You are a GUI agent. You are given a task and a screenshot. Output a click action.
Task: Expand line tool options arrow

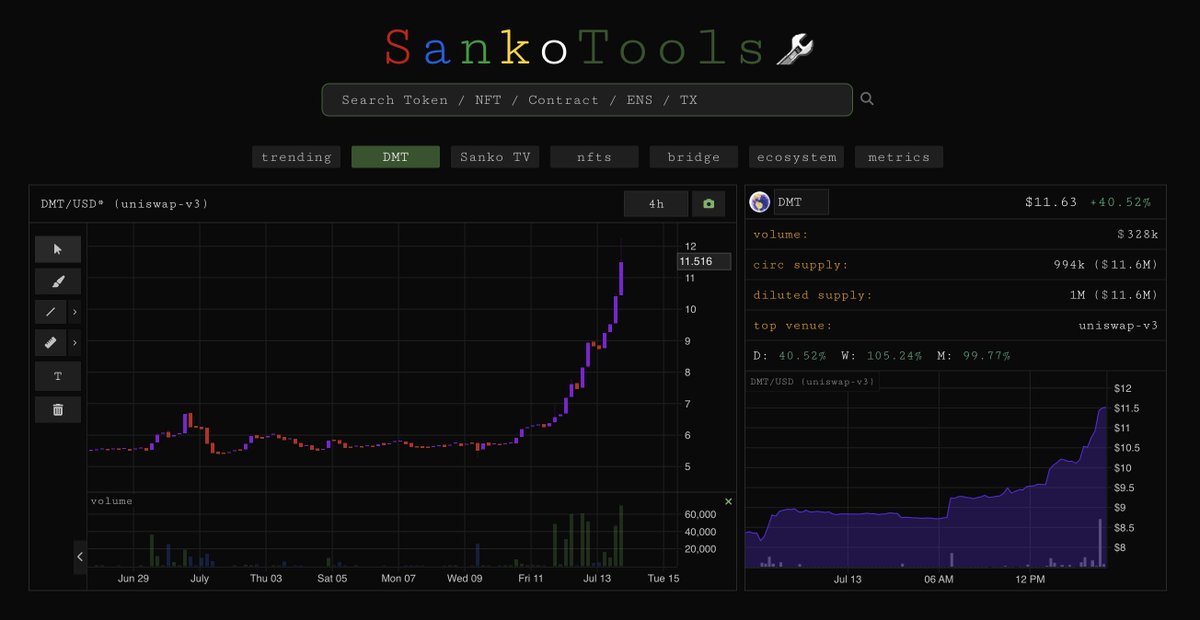[75, 312]
